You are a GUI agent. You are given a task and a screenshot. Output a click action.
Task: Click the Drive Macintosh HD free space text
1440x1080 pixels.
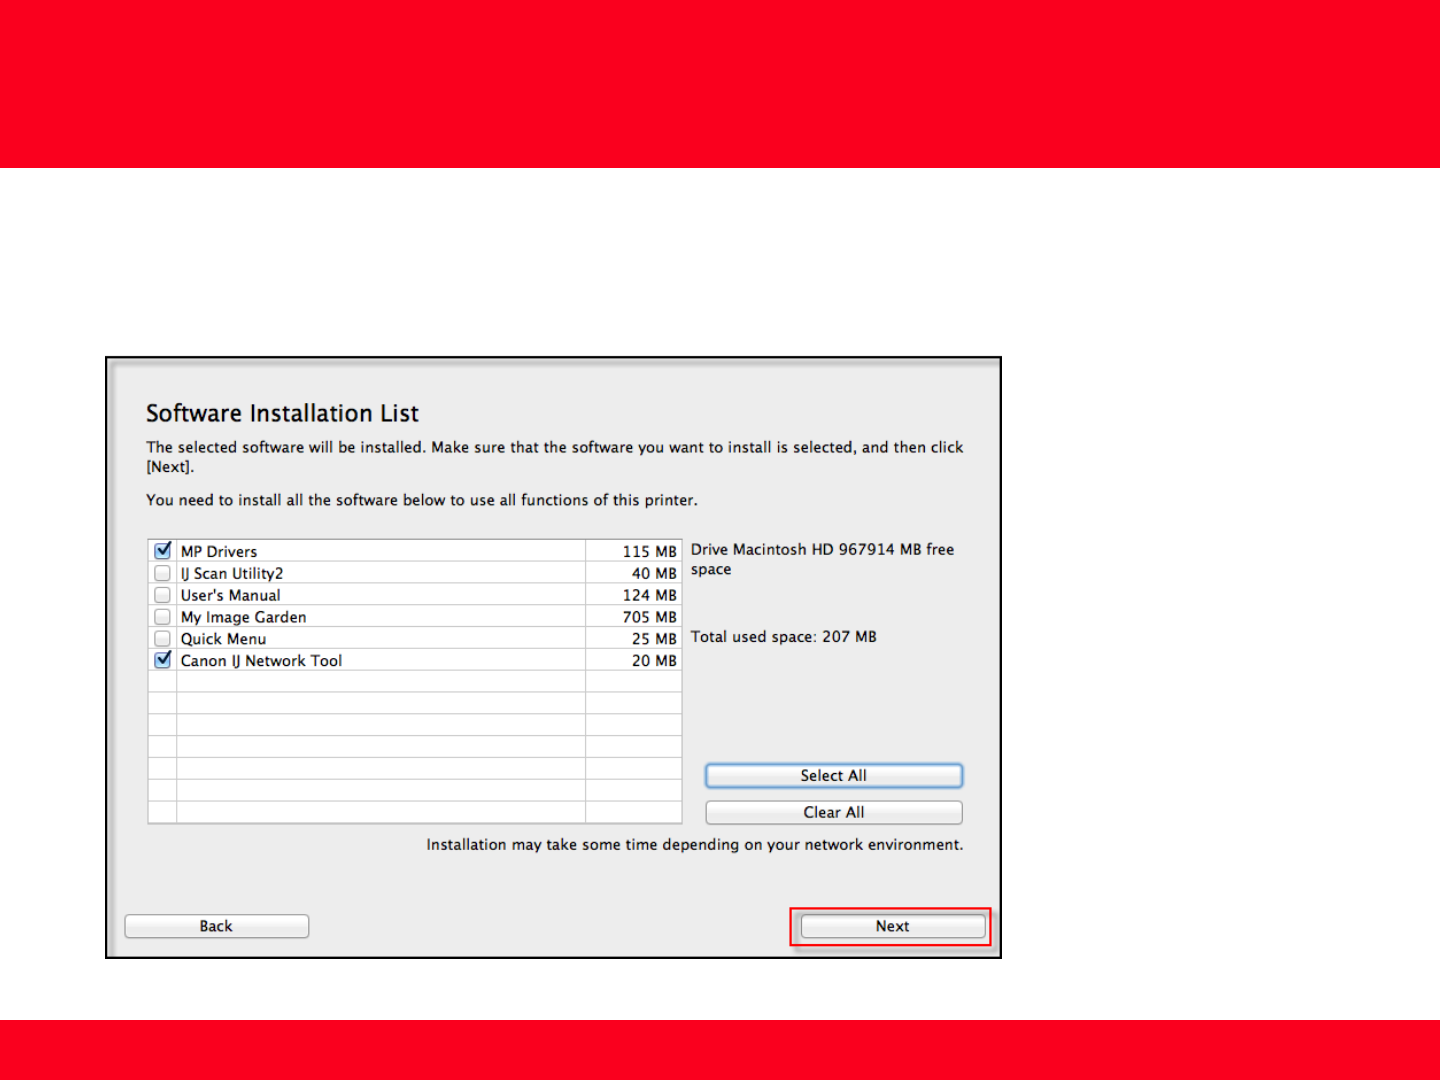point(823,559)
